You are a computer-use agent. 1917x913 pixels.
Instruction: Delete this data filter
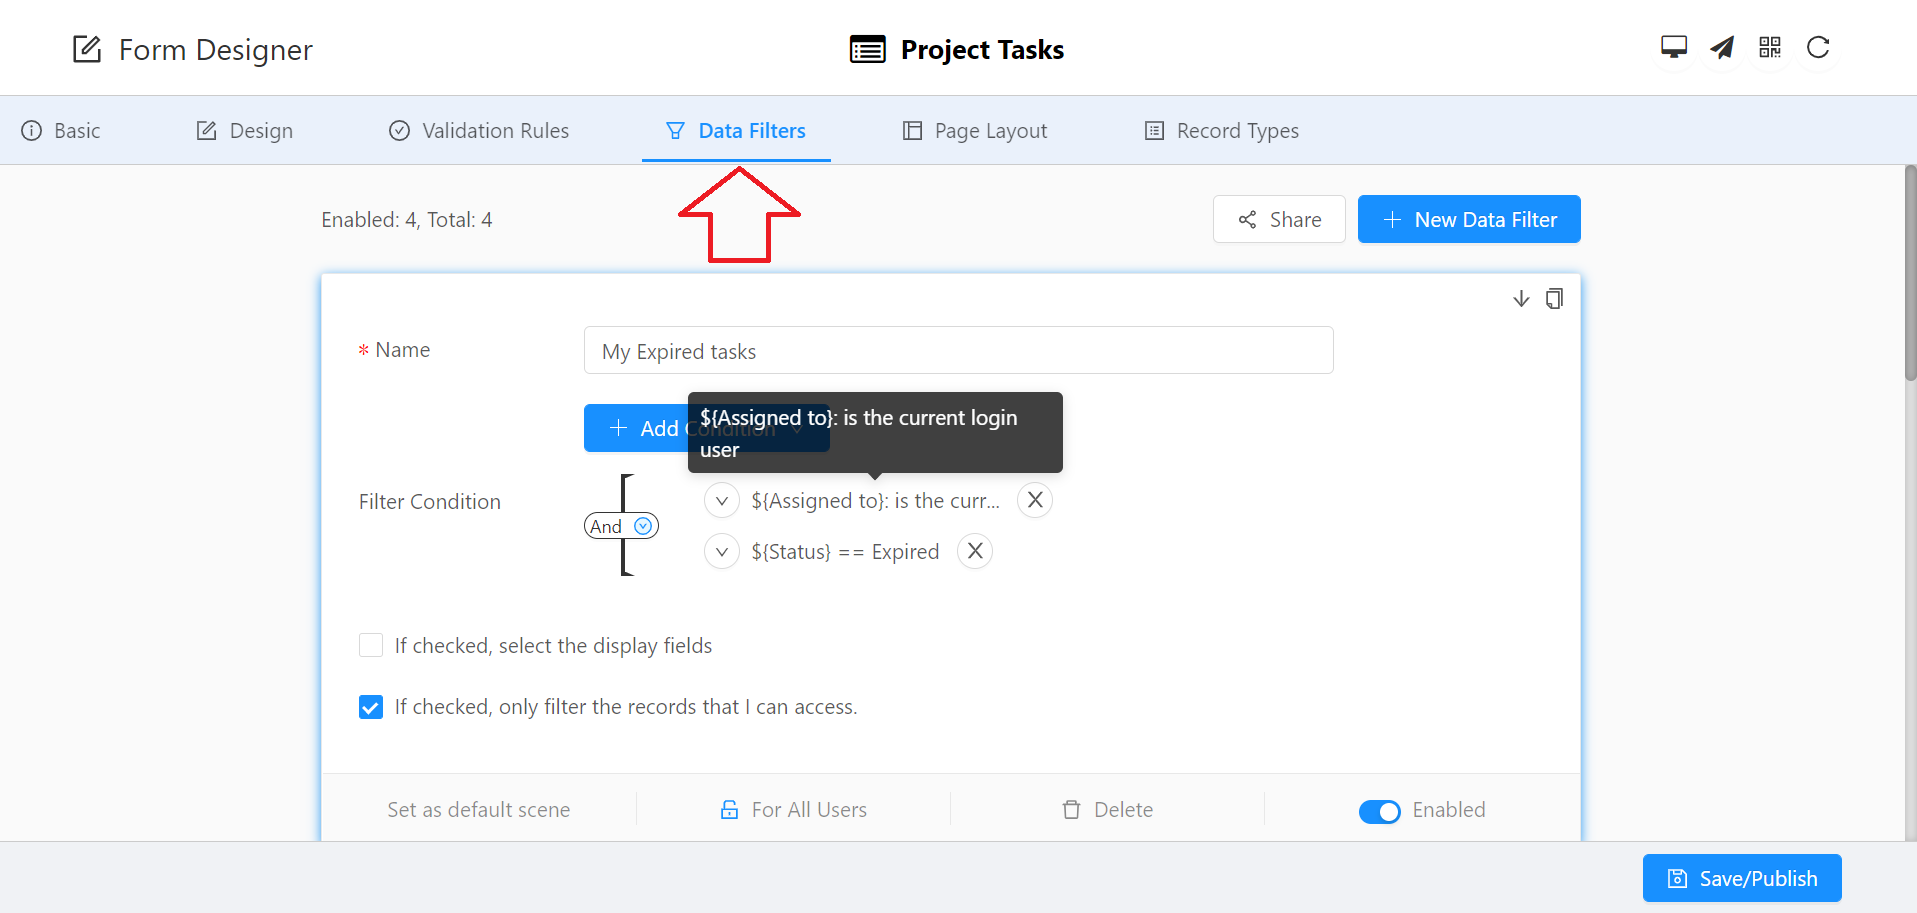[x=1108, y=809]
